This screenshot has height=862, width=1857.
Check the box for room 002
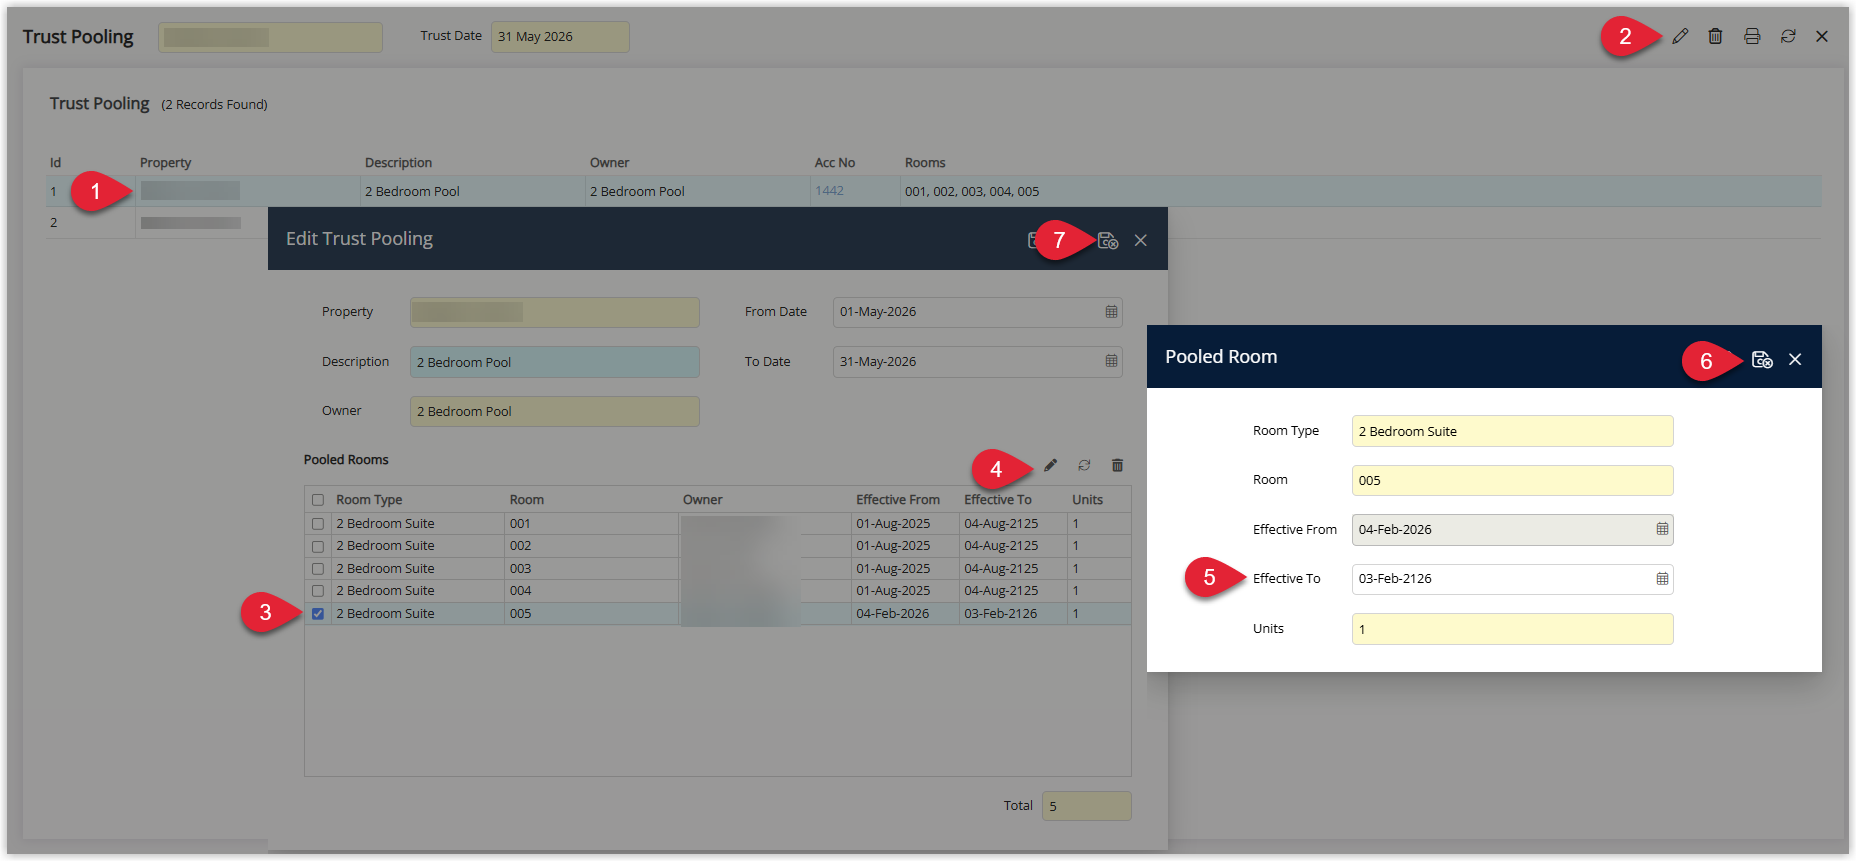[x=318, y=547]
